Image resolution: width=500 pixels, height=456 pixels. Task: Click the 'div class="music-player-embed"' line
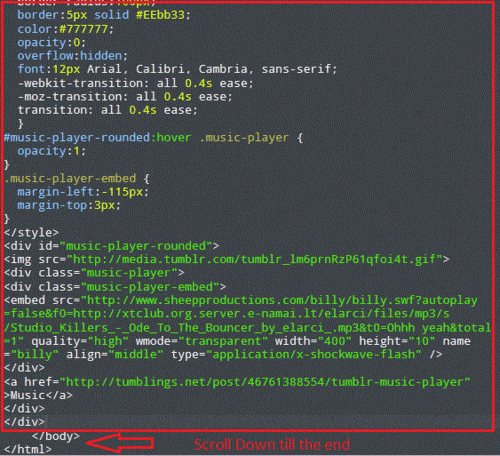click(115, 287)
